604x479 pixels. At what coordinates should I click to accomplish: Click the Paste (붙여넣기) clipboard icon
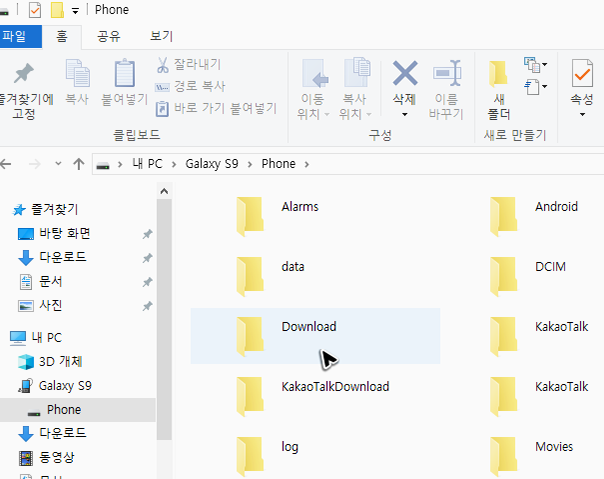[124, 73]
